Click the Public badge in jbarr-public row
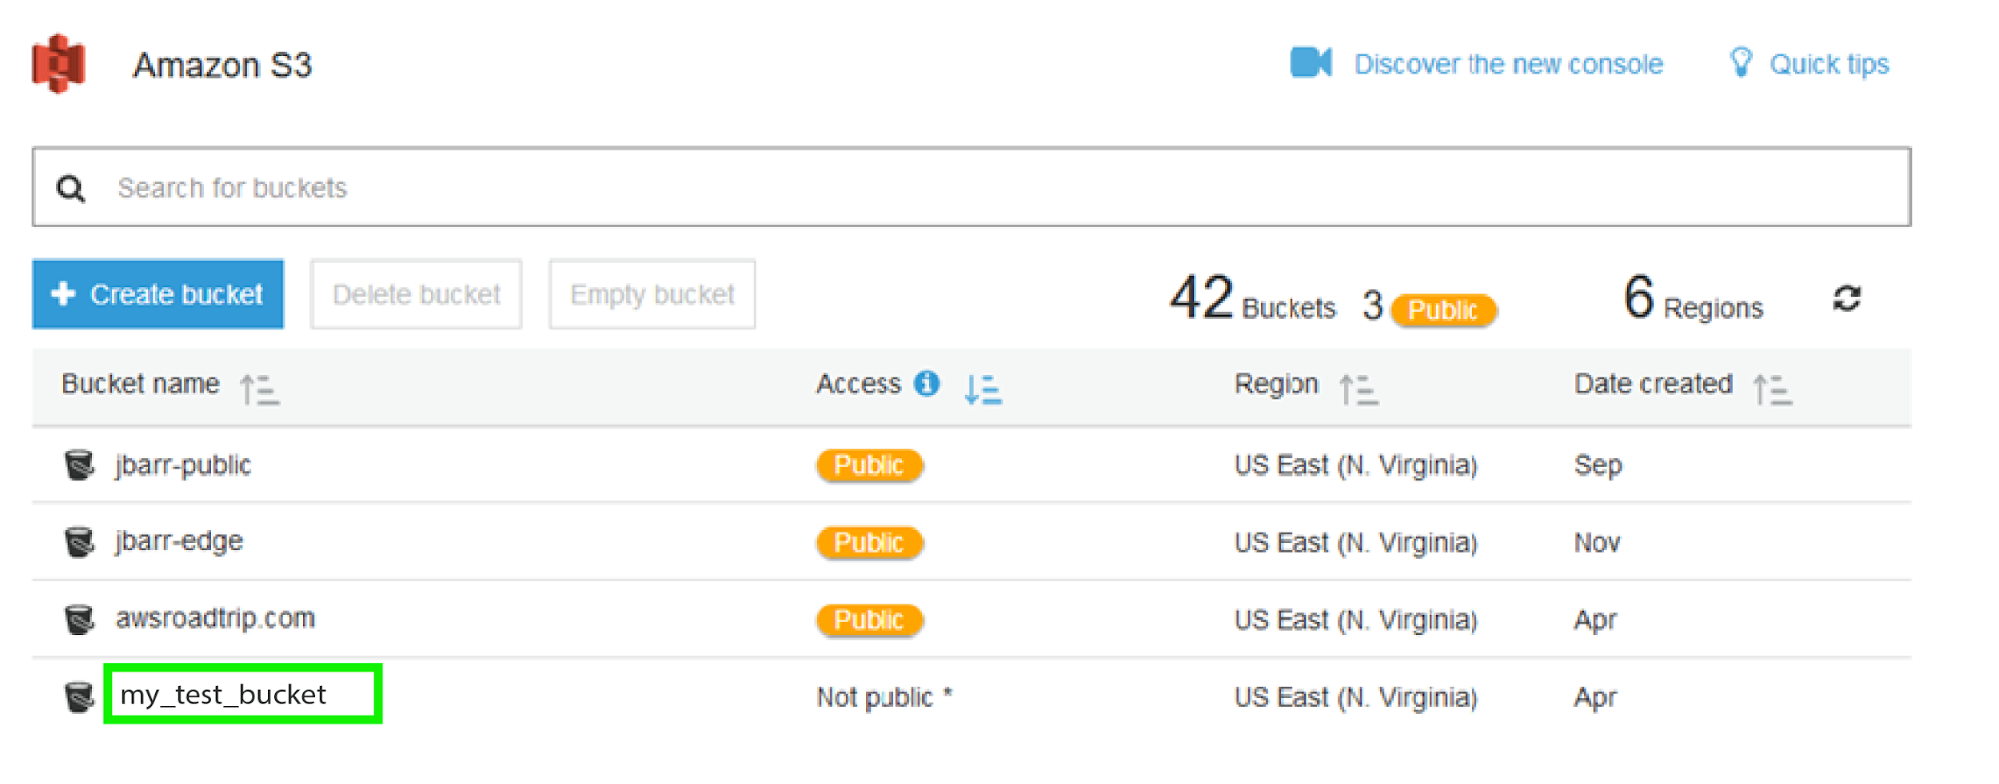1999x784 pixels. coord(869,465)
